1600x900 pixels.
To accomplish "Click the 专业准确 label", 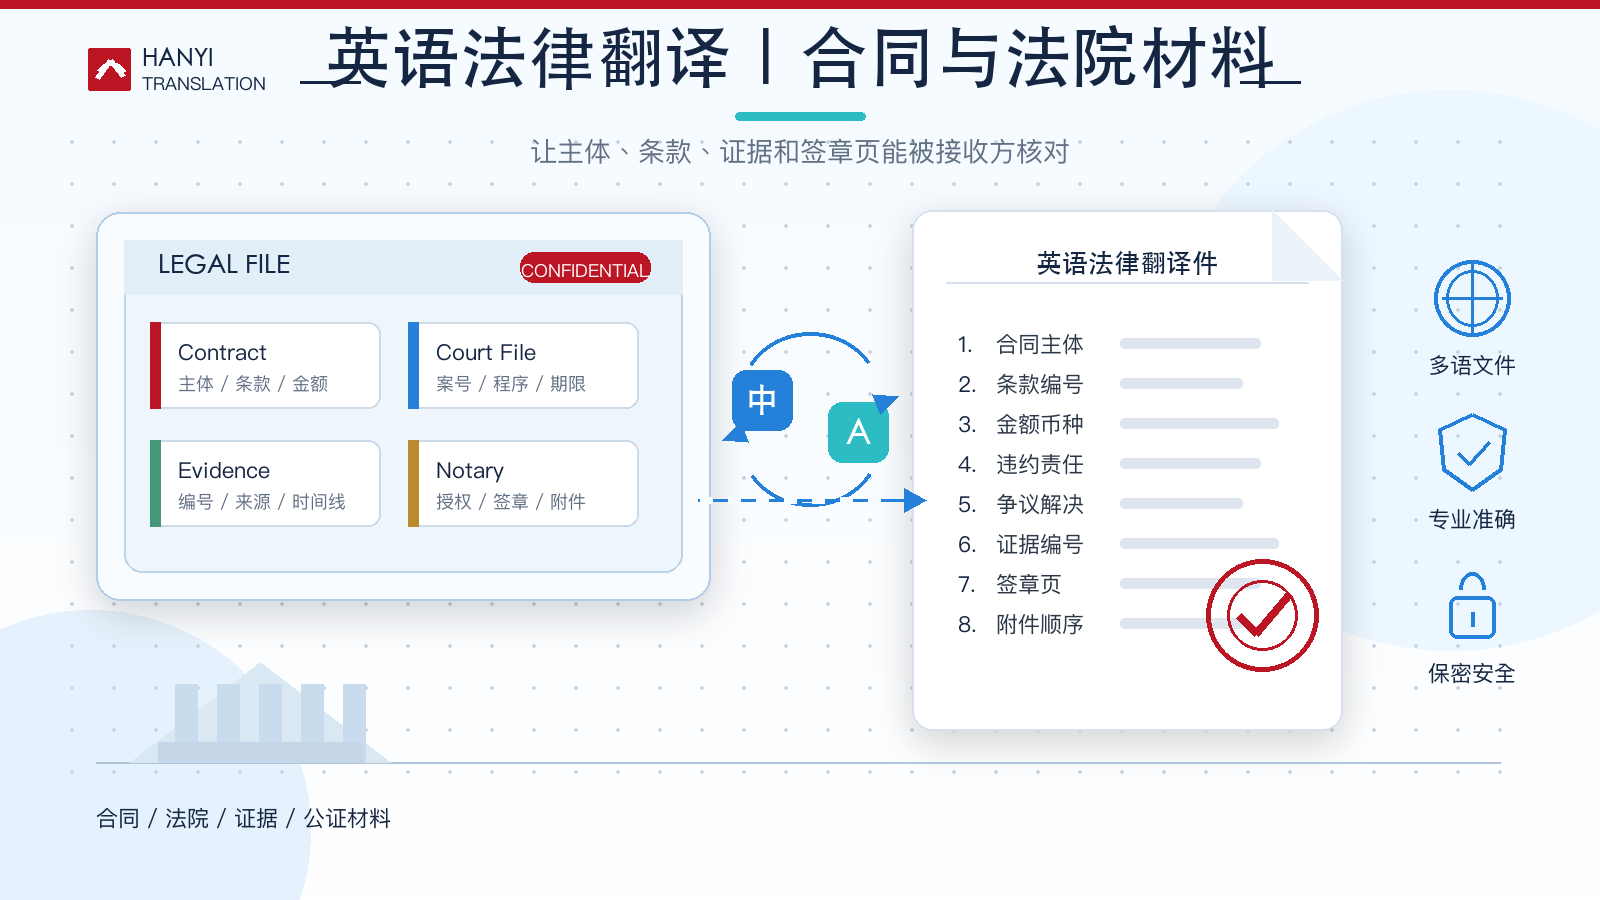I will tap(1472, 519).
